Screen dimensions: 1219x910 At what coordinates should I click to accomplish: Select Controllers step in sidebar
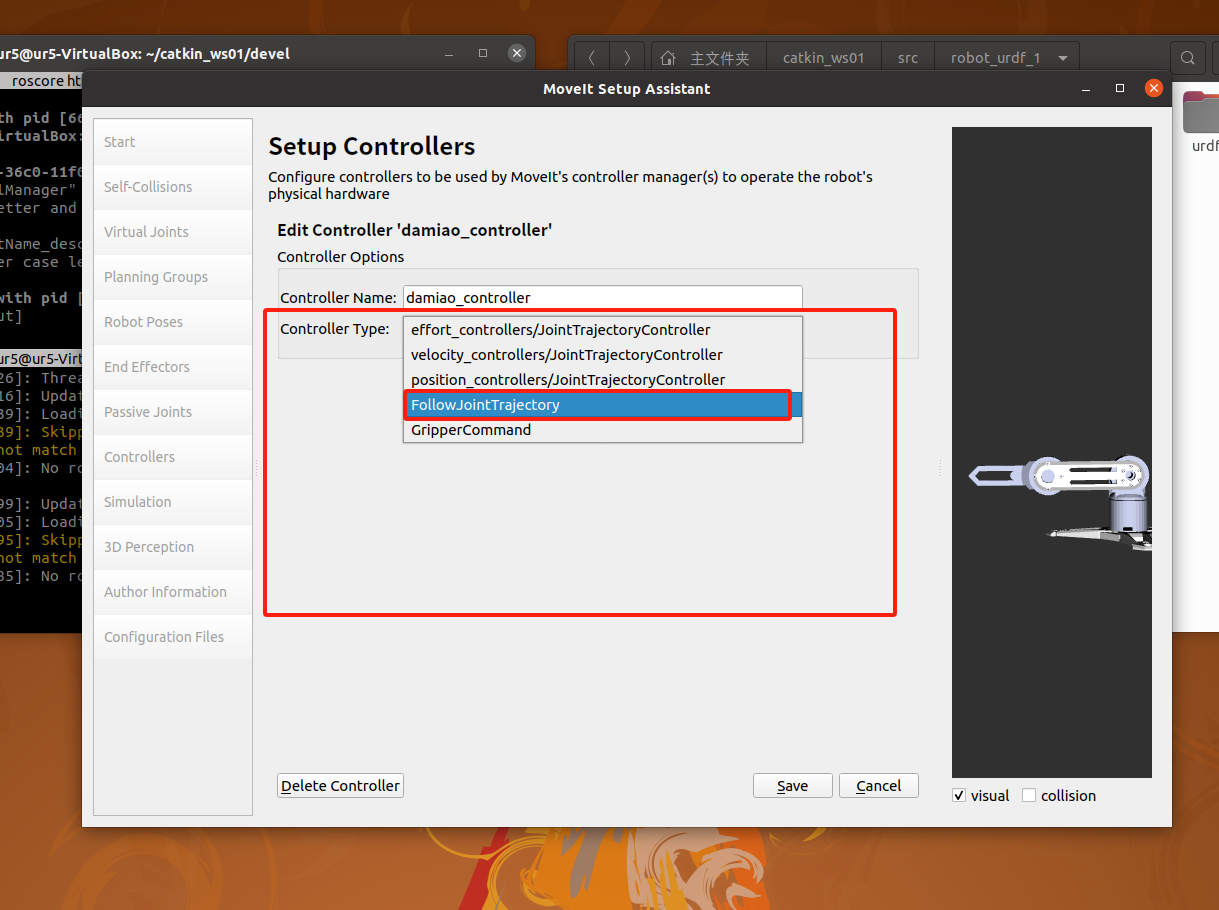pyautogui.click(x=172, y=457)
